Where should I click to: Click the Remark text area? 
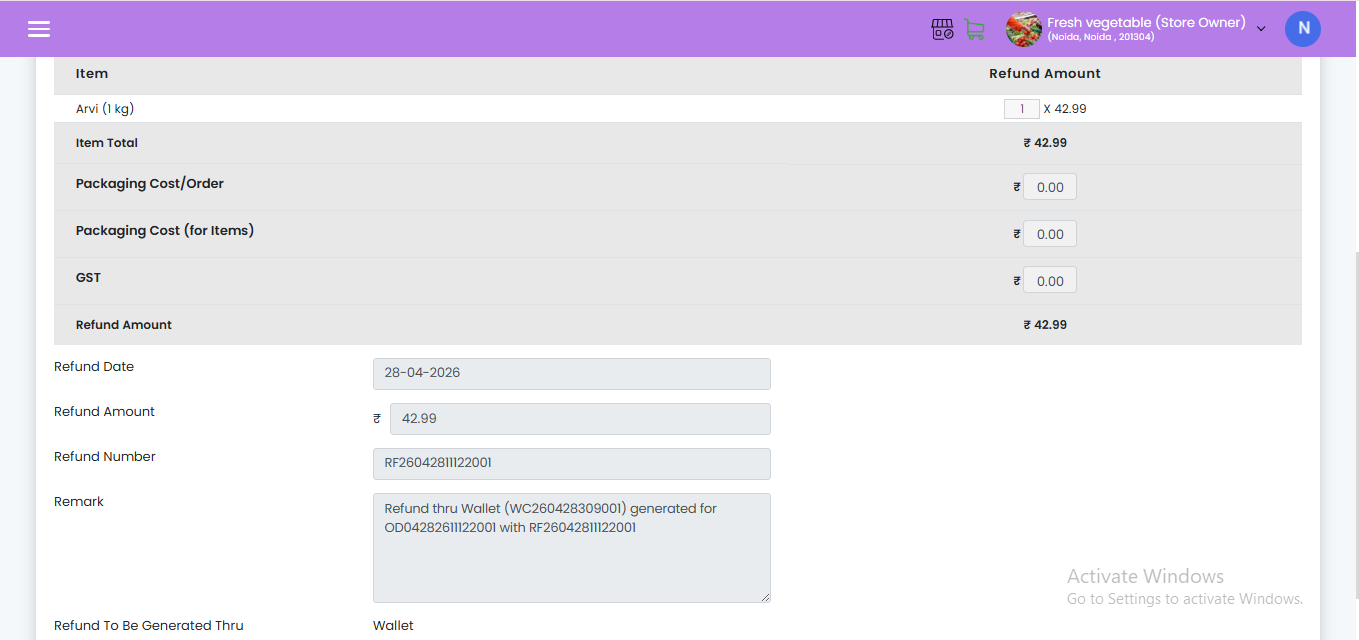572,548
